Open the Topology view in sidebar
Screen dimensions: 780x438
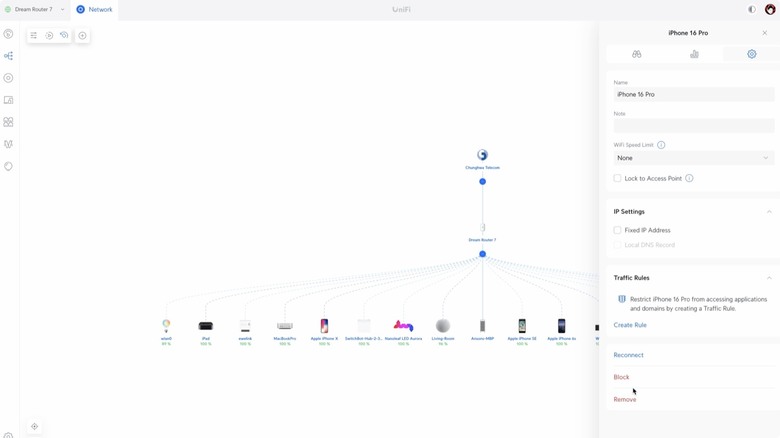point(8,56)
